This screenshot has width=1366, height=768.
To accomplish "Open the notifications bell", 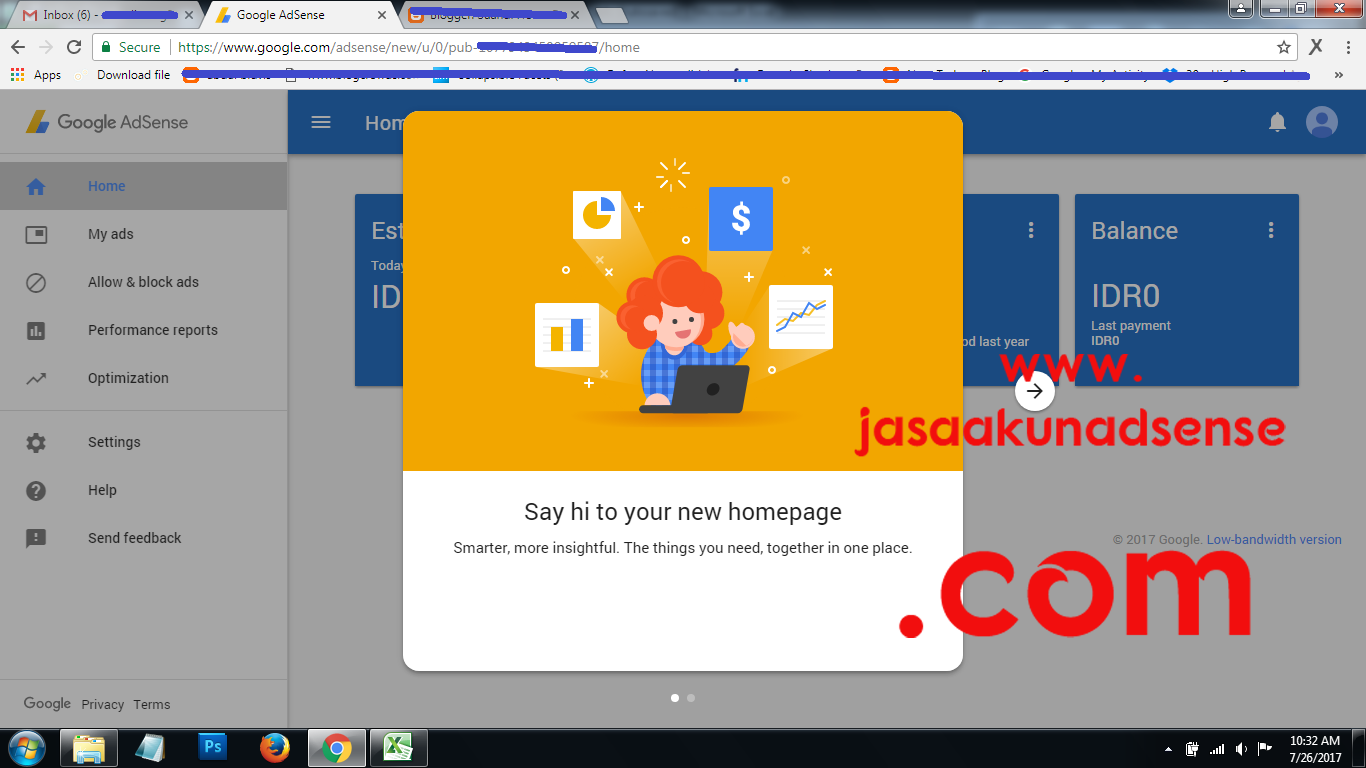I will (1277, 122).
